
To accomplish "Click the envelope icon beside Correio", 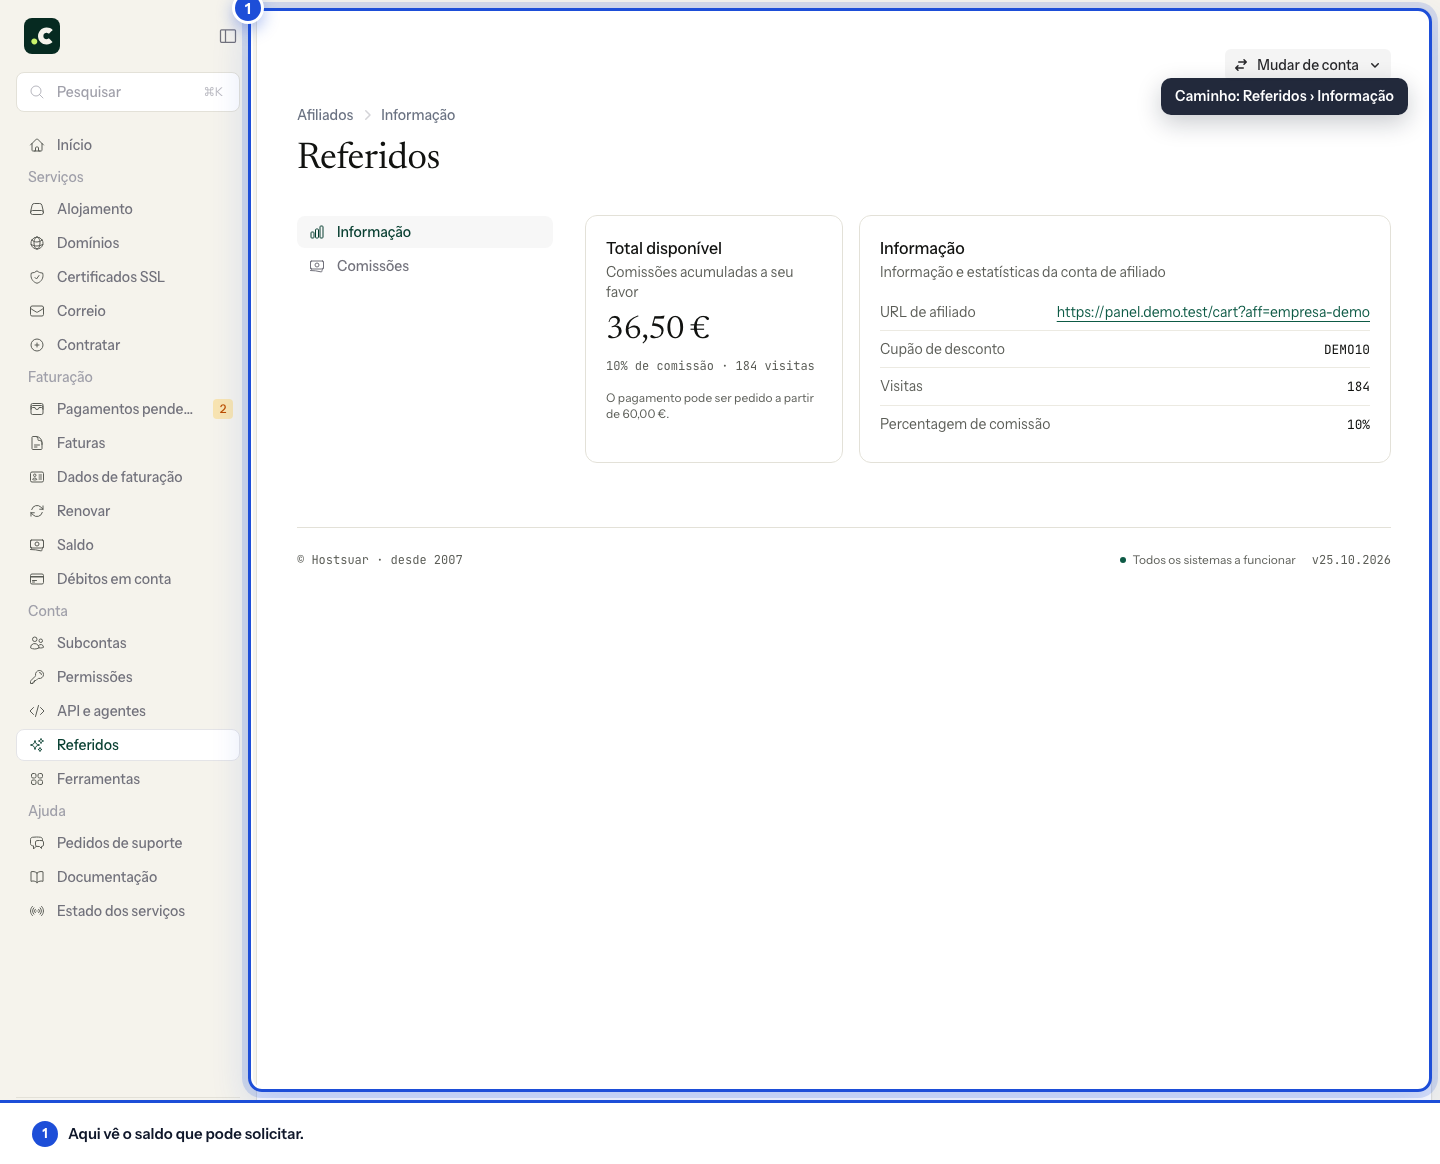I will click(37, 311).
